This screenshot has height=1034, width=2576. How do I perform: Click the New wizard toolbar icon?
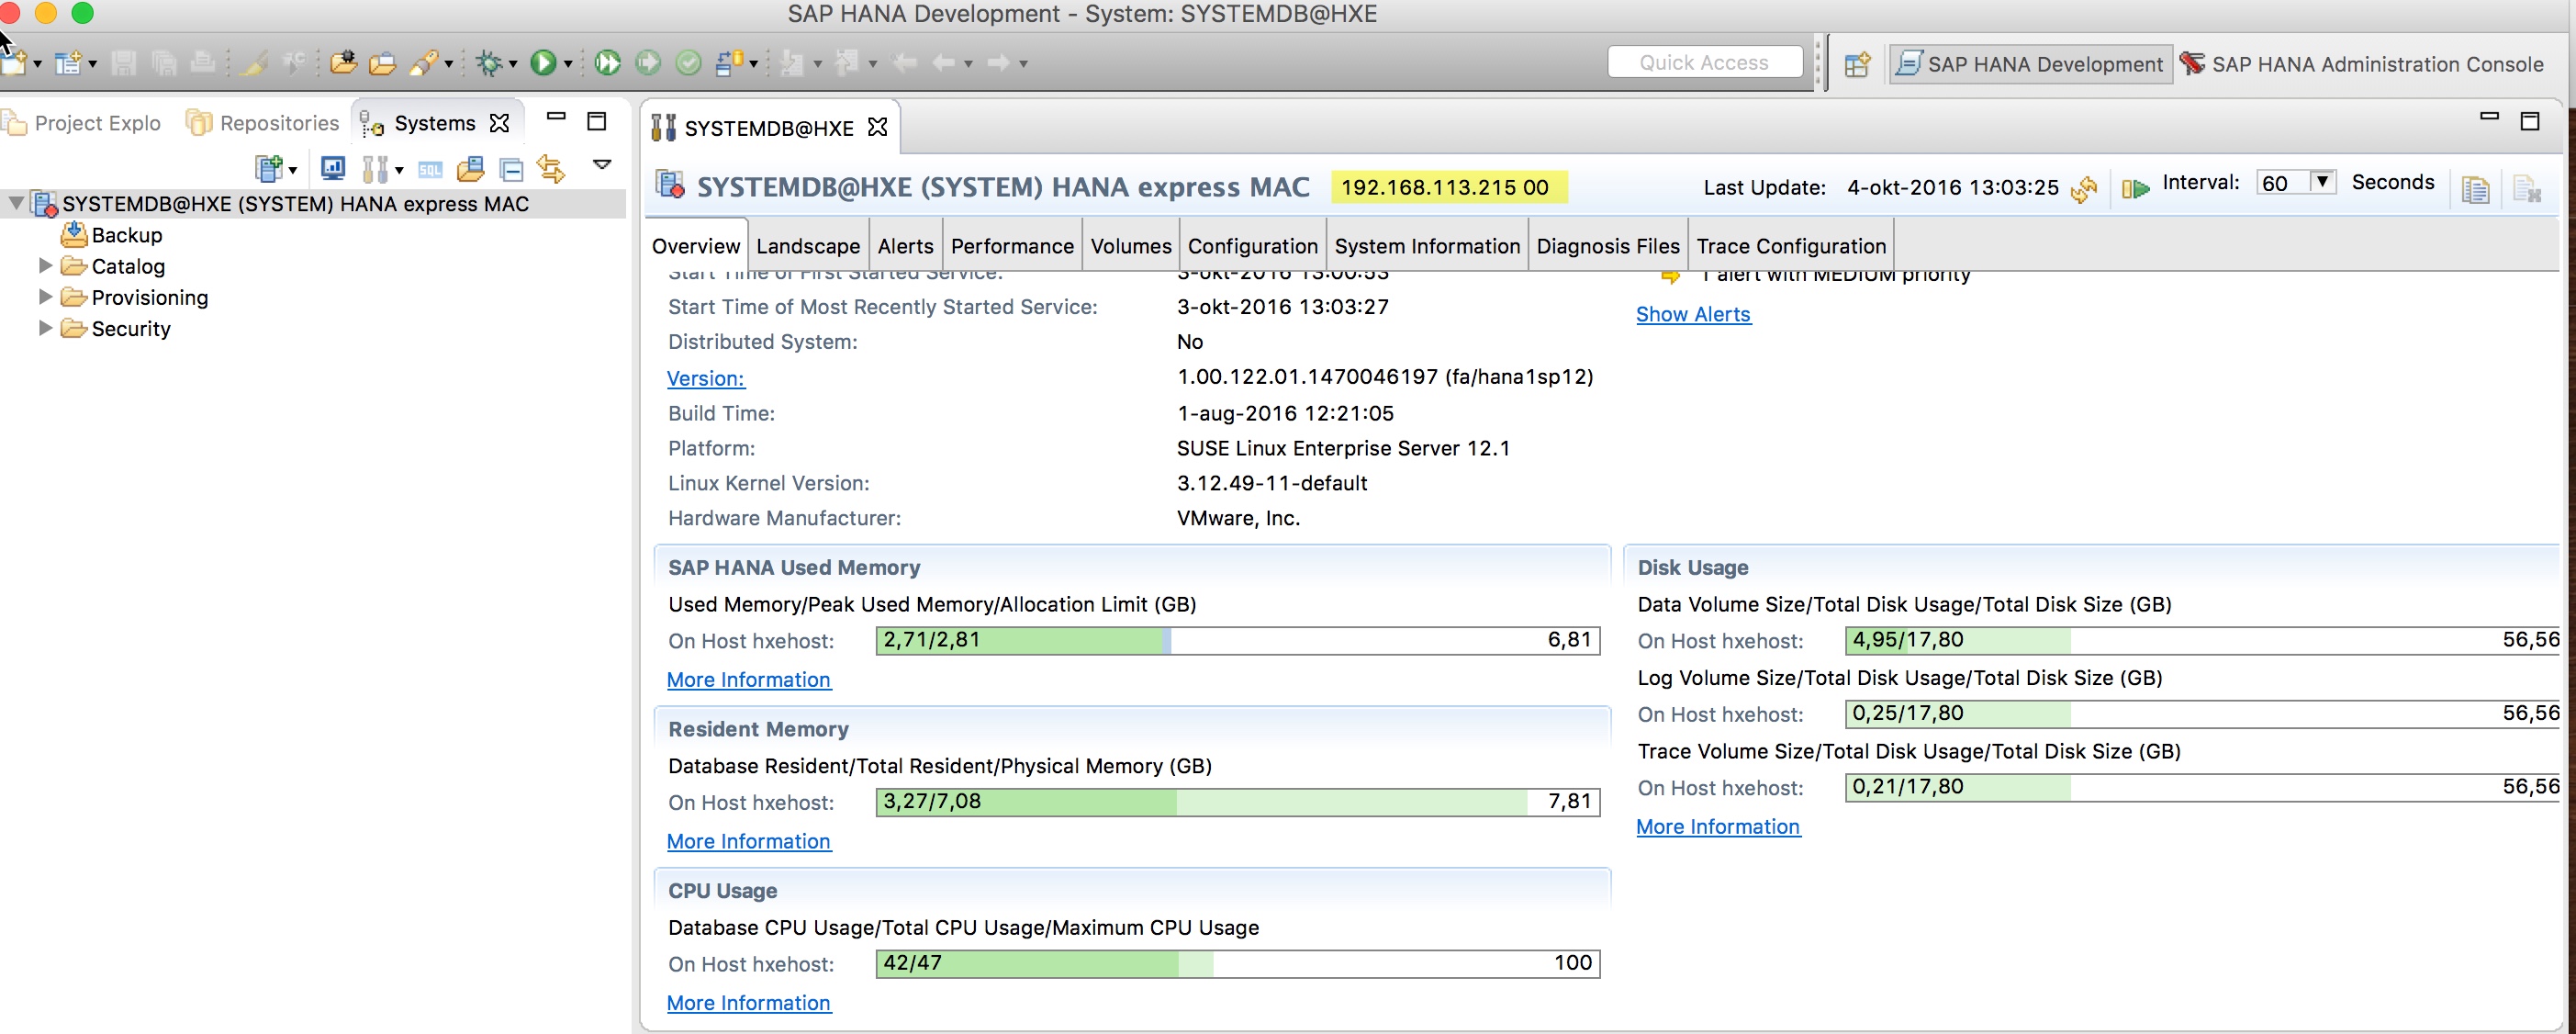point(14,63)
